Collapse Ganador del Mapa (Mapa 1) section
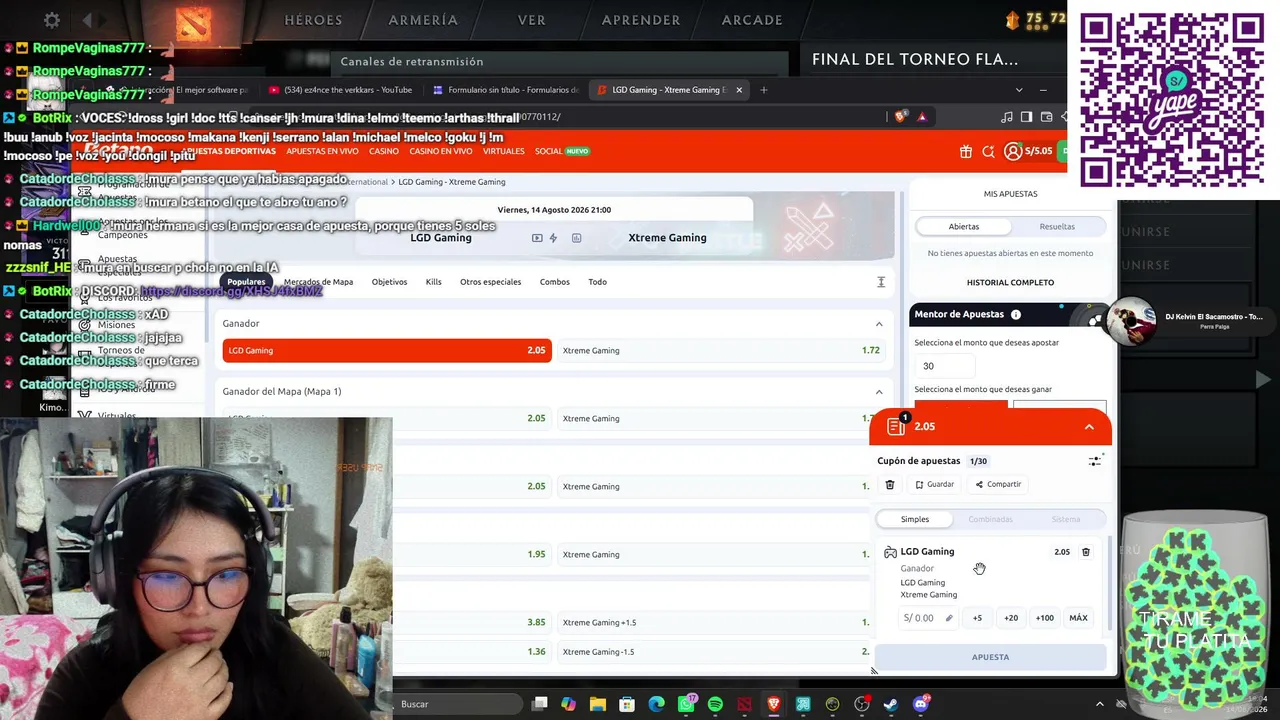The height and width of the screenshot is (720, 1280). pos(879,392)
